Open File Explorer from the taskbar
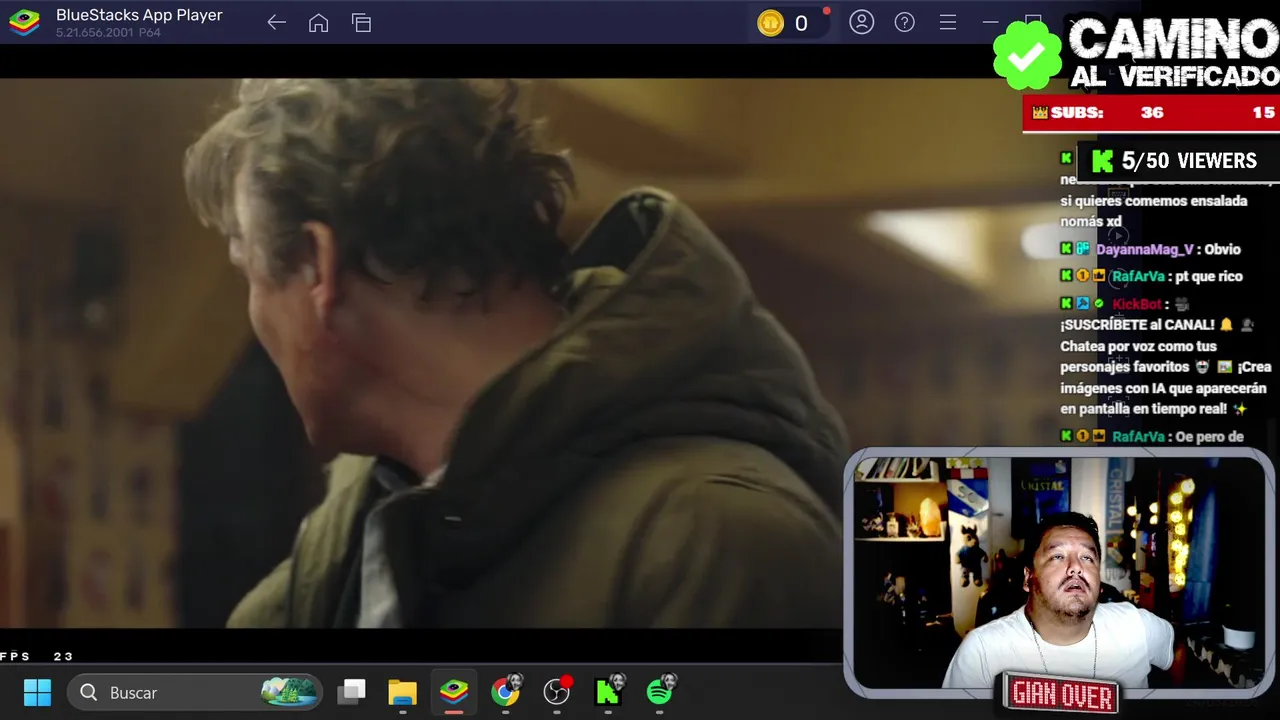The width and height of the screenshot is (1280, 720). (402, 692)
